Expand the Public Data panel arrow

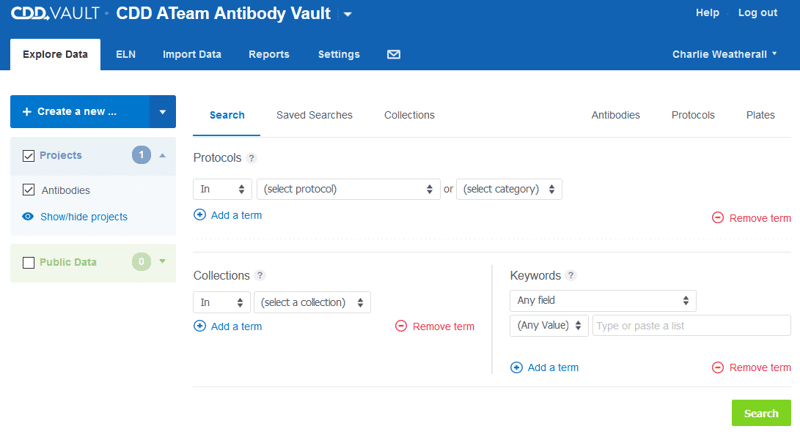coord(162,261)
